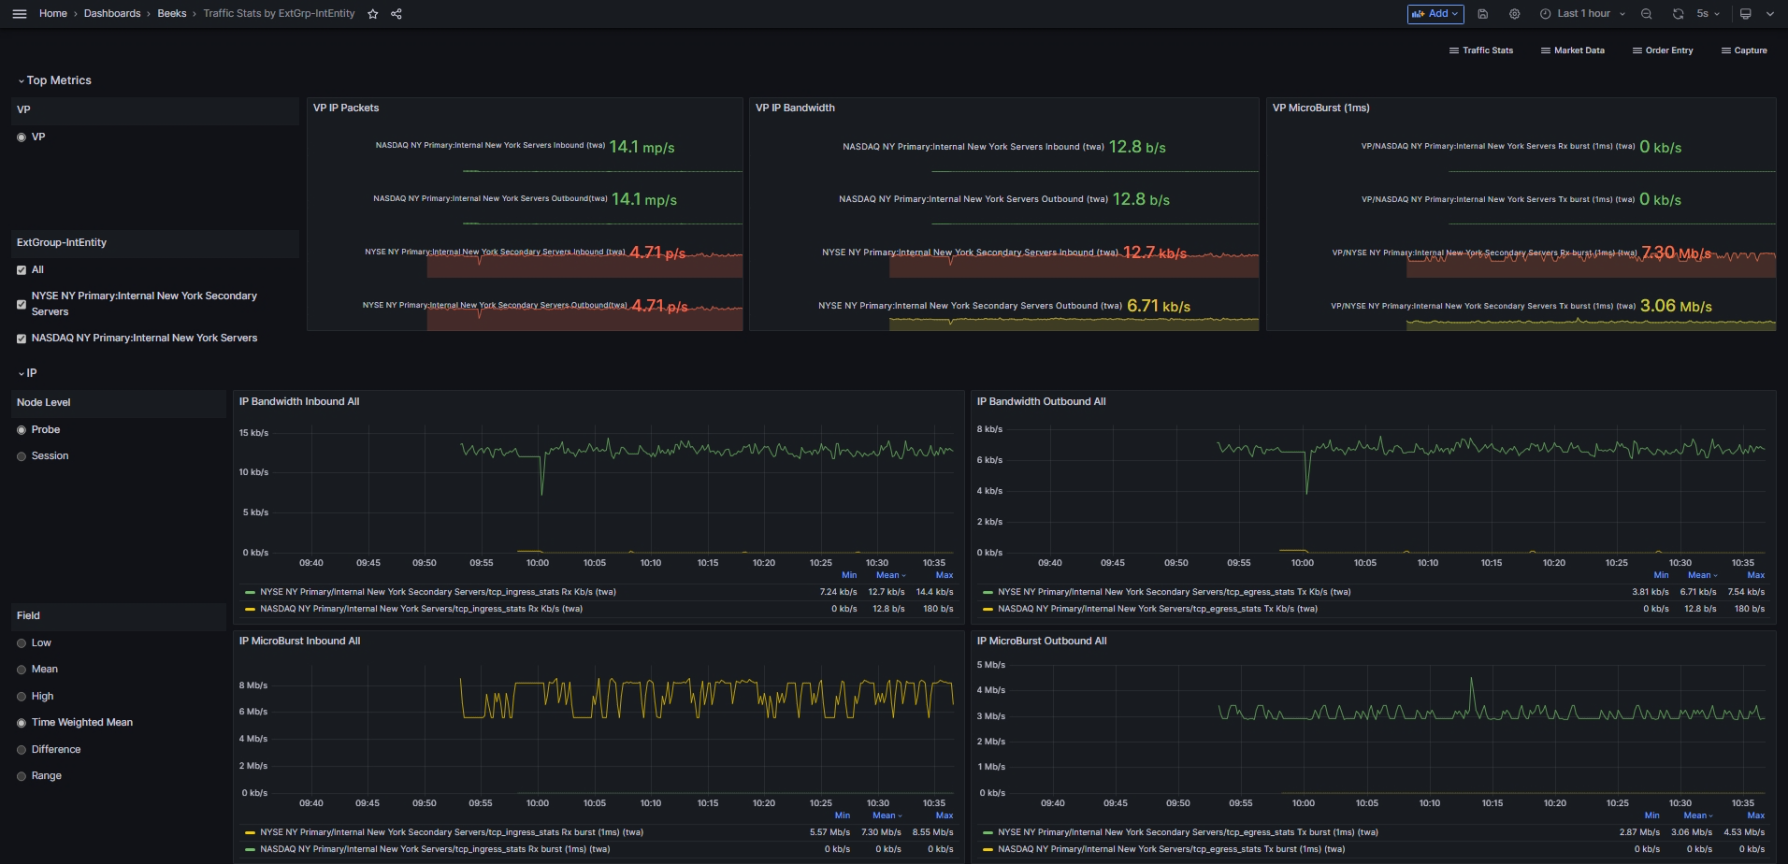Go to Beeks folder in breadcrumb

(x=171, y=14)
